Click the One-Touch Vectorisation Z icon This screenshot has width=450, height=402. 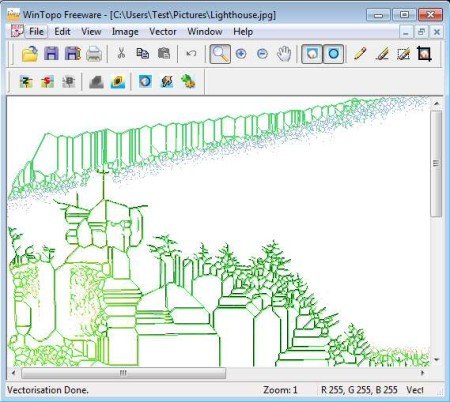26,82
